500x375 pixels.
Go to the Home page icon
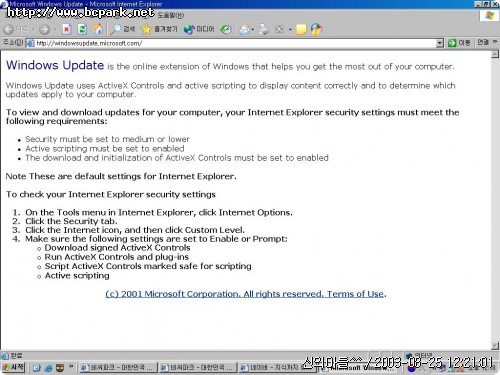(98, 29)
